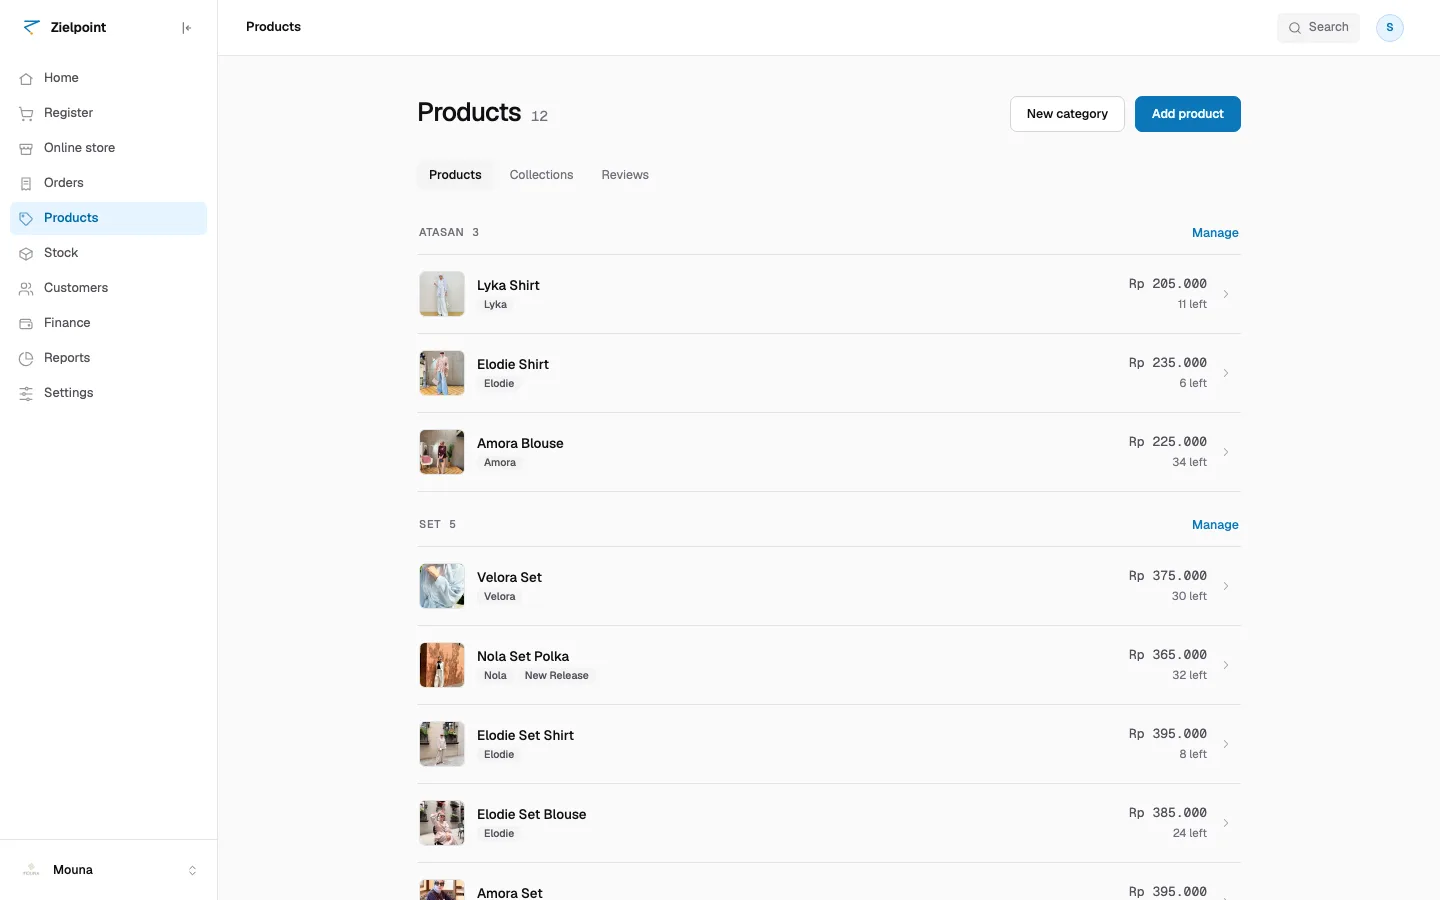This screenshot has width=1440, height=900.
Task: Open Elodie Shirt row chevron
Action: [1226, 373]
